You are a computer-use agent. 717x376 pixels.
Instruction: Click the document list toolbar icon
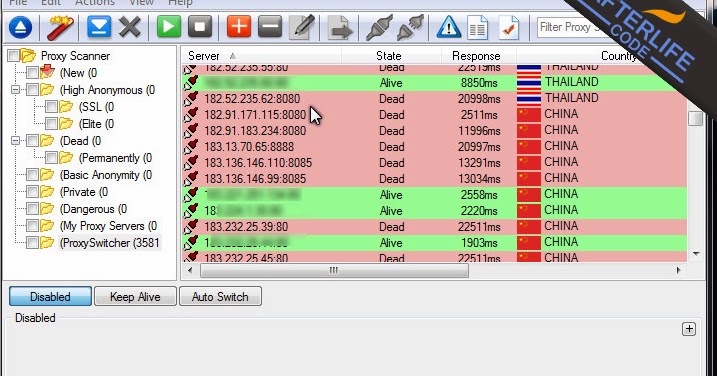[477, 27]
